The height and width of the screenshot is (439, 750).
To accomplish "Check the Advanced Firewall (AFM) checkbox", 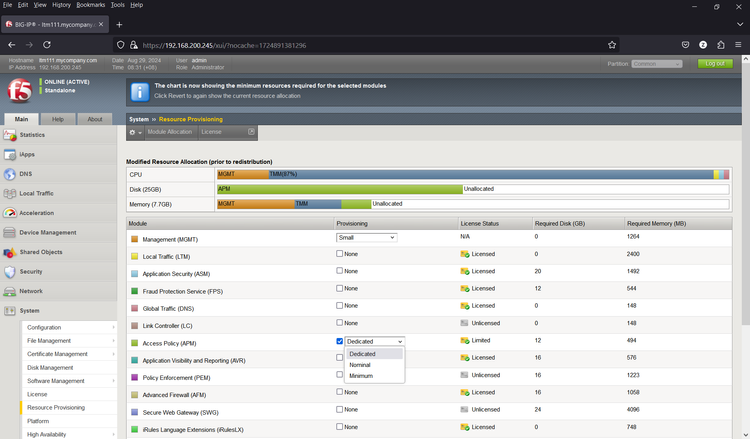I will [x=340, y=393].
